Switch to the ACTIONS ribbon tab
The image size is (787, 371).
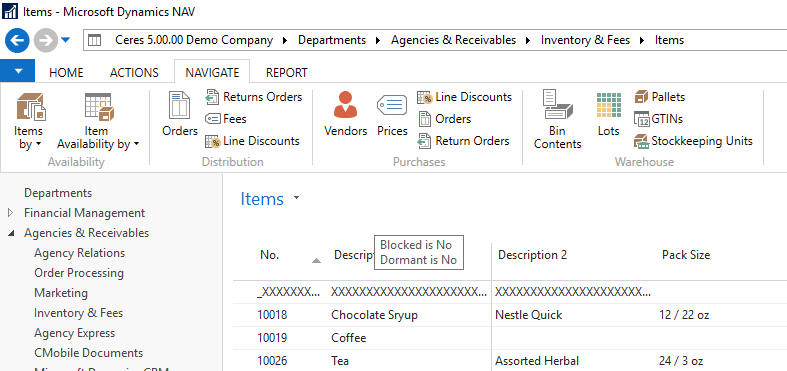[x=134, y=73]
